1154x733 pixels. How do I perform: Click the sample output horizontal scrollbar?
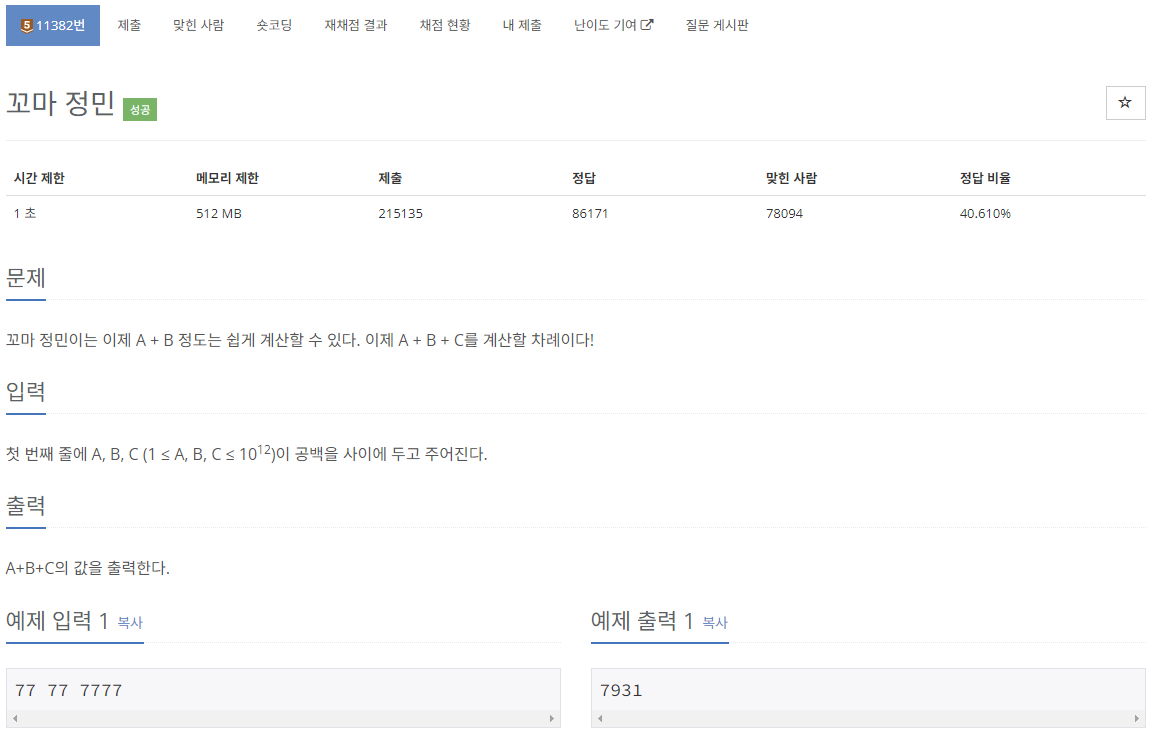[868, 717]
